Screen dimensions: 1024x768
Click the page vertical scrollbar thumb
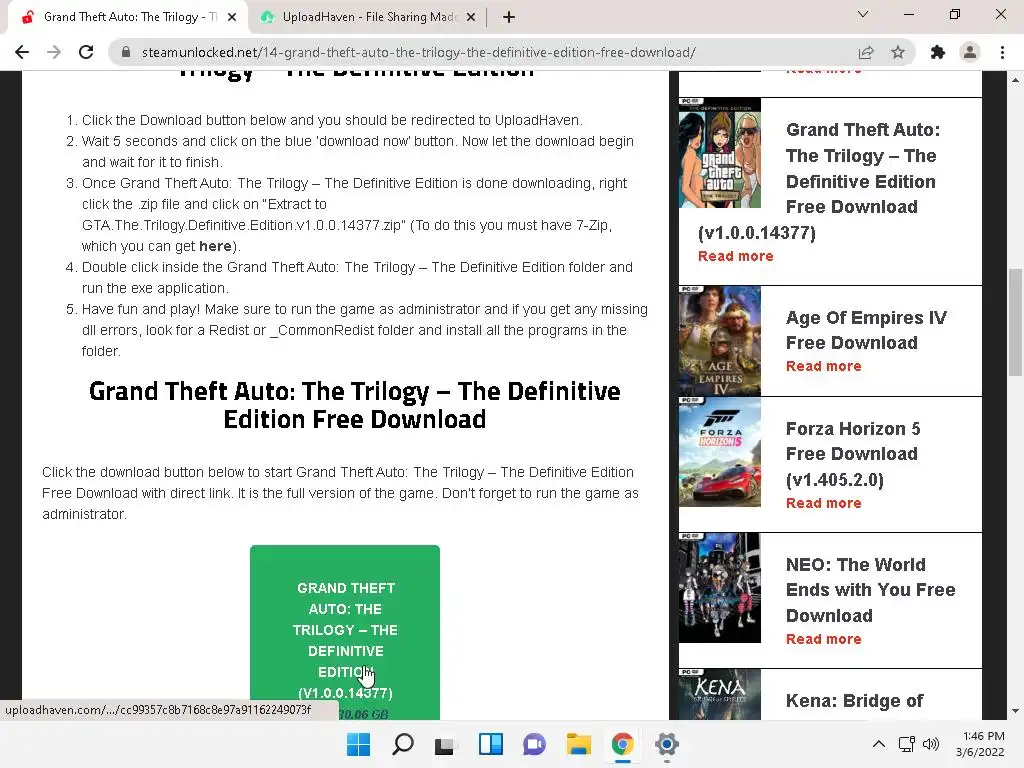[x=1015, y=322]
